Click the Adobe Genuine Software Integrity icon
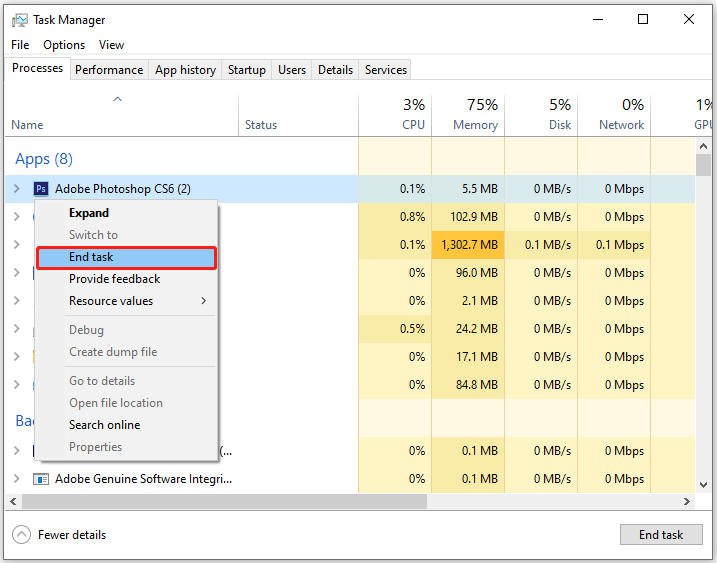 click(41, 479)
